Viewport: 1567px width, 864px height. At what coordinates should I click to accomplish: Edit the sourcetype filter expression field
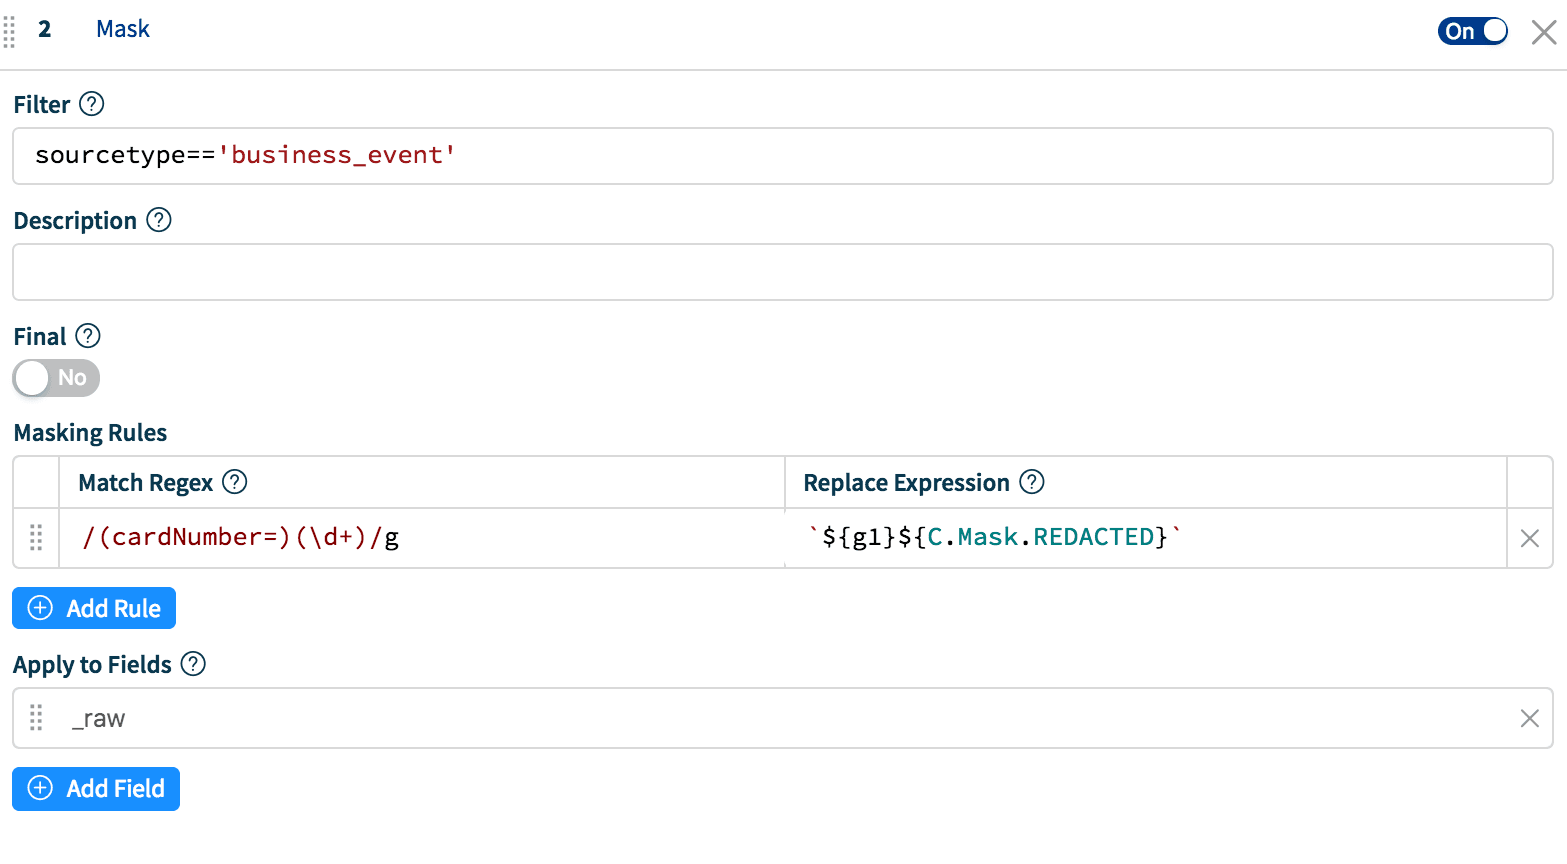782,156
